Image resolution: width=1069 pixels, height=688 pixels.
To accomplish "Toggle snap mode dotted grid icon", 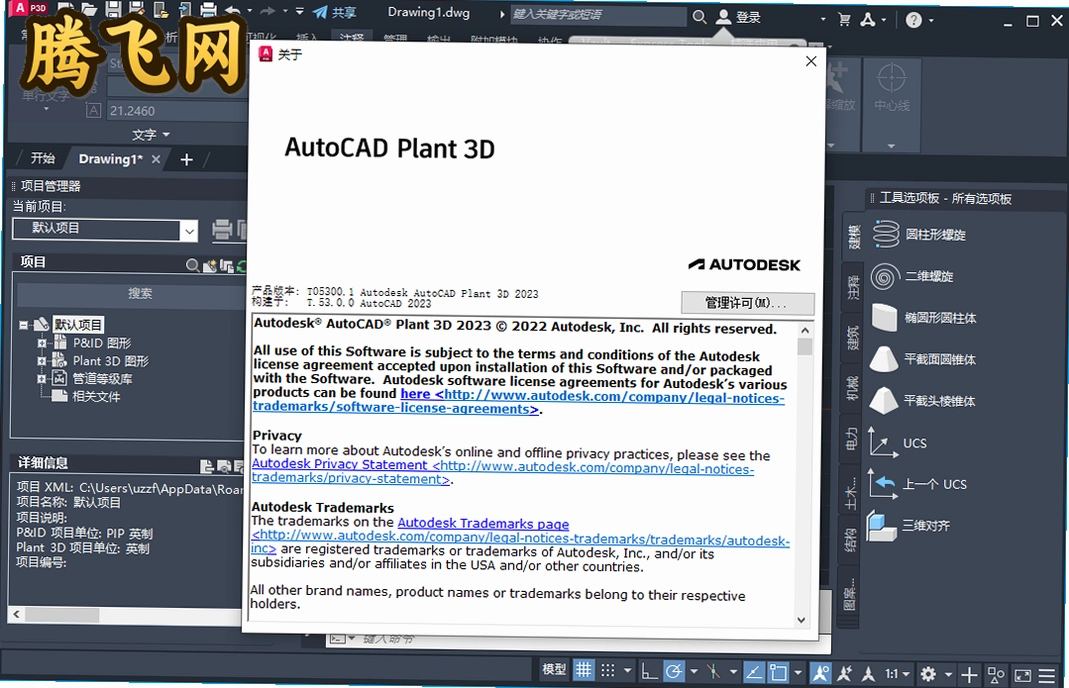I will point(607,671).
